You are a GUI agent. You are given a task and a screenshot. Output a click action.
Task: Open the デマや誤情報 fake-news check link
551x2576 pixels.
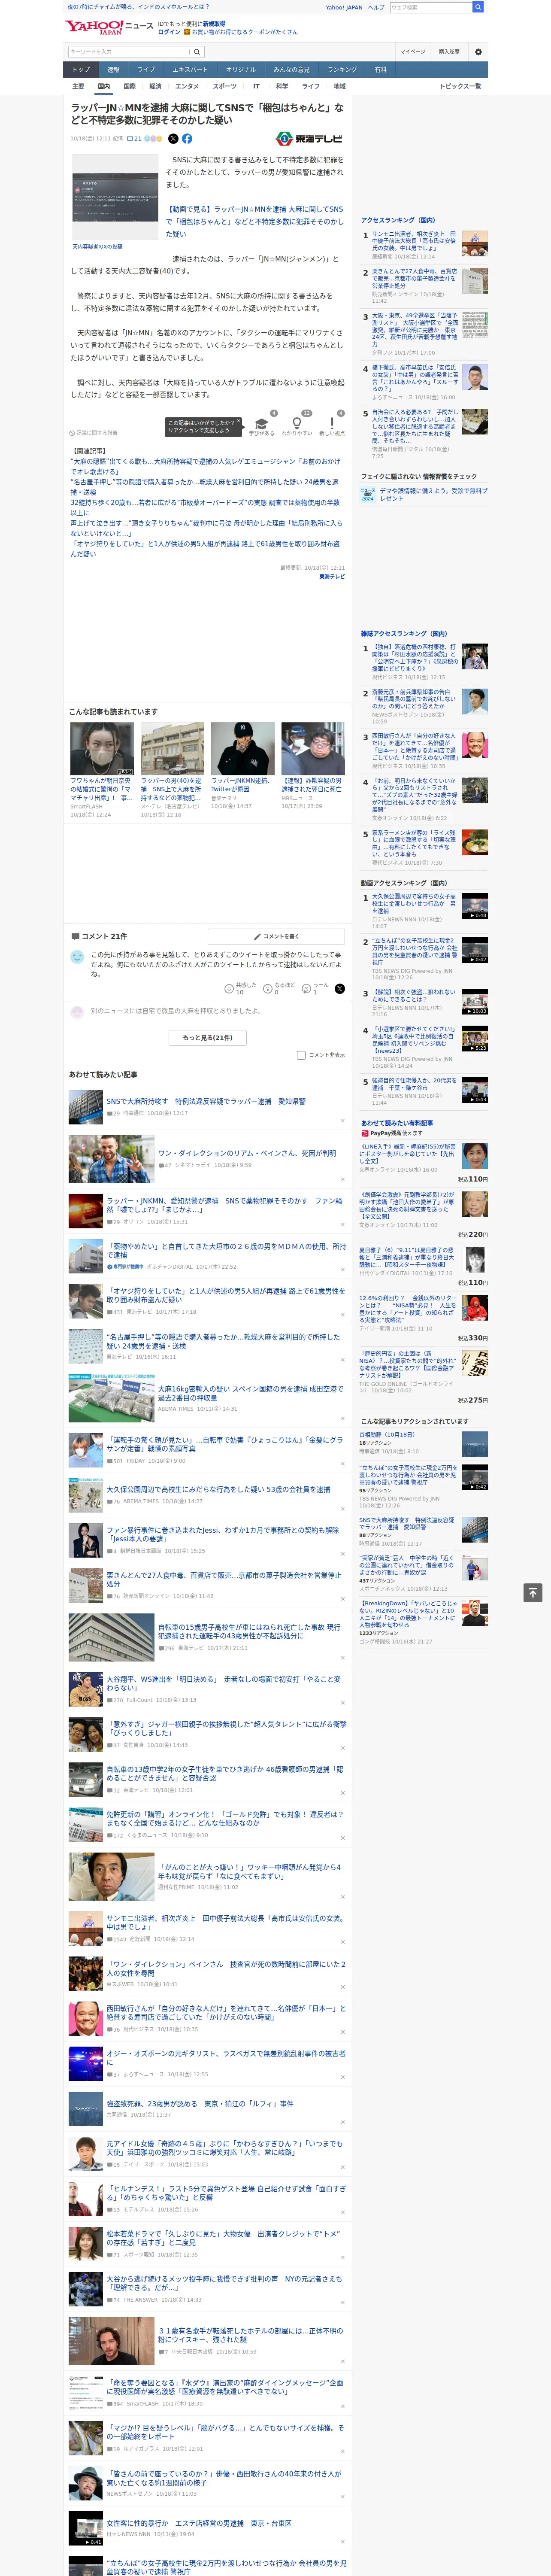pyautogui.click(x=434, y=494)
